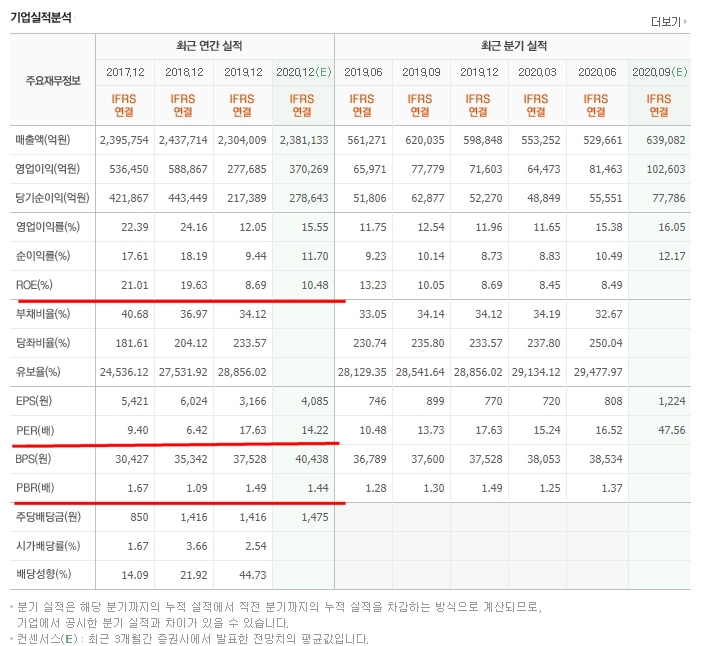Click the 2,437,714 revenue value

pyautogui.click(x=183, y=140)
